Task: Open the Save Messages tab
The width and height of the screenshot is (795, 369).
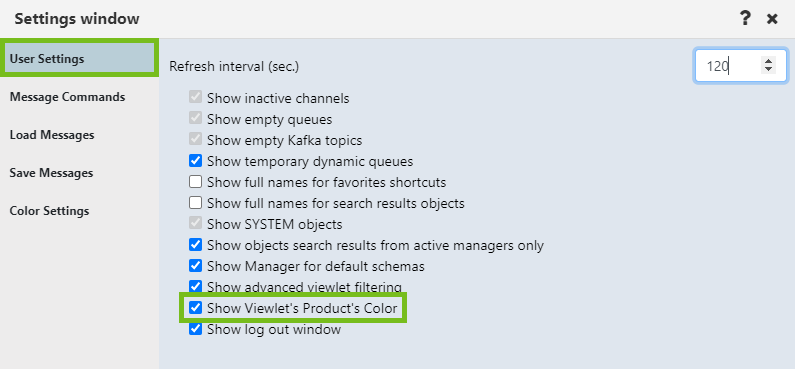Action: coord(51,173)
